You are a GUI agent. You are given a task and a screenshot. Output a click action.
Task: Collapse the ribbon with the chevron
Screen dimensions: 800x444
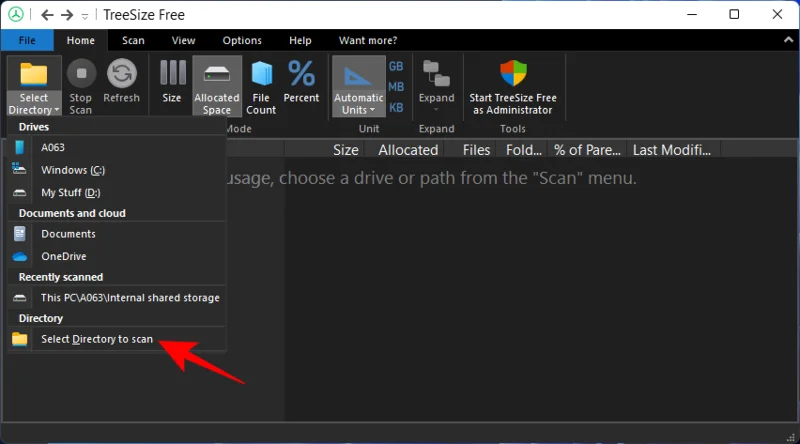coord(788,40)
